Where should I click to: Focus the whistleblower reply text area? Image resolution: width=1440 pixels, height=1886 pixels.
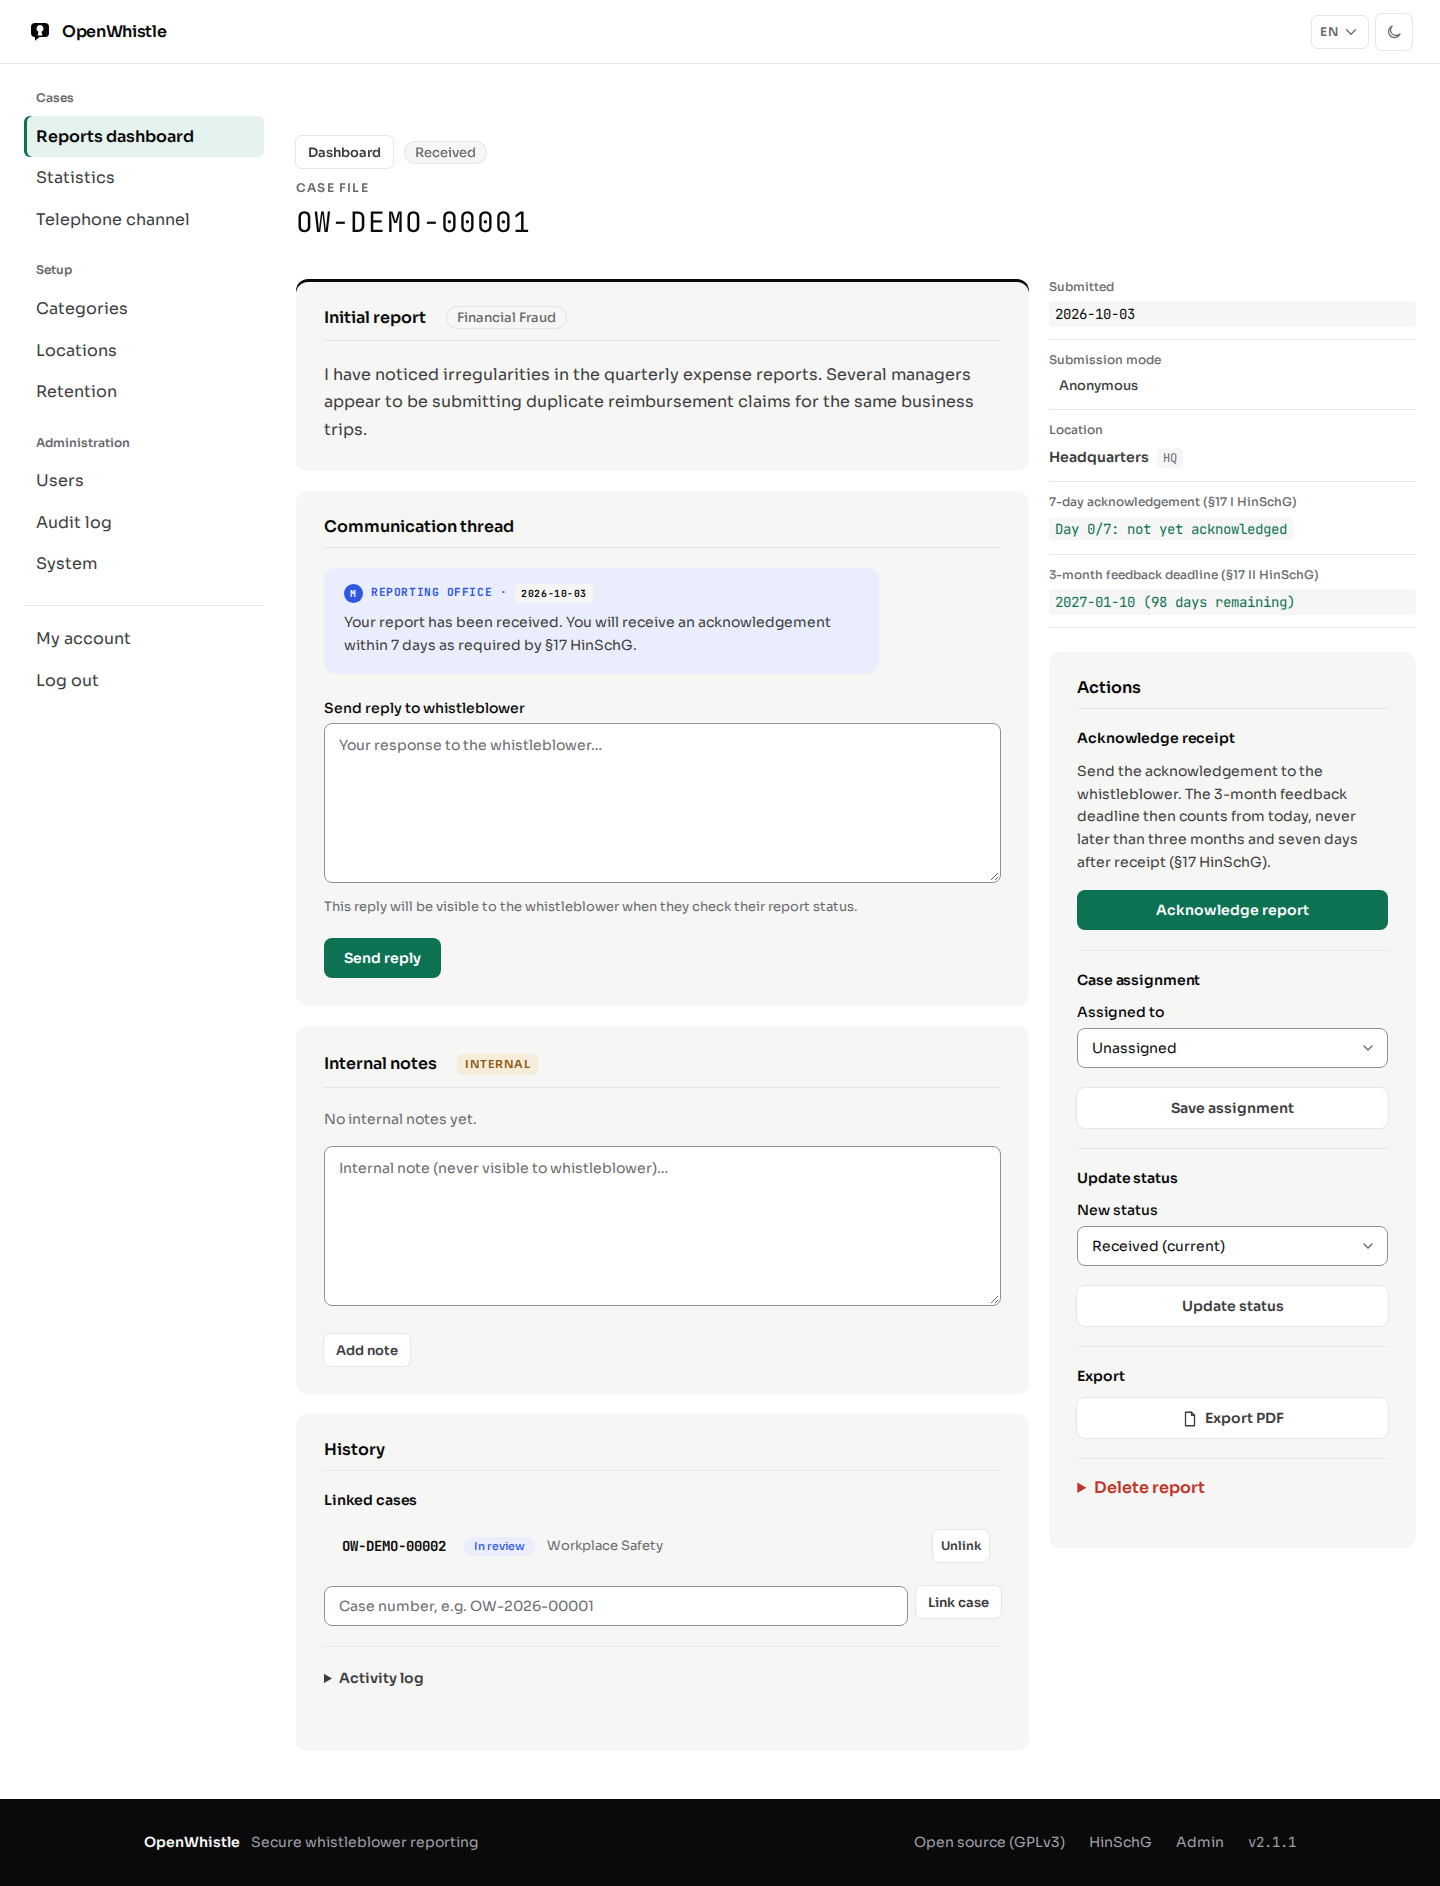tap(662, 803)
